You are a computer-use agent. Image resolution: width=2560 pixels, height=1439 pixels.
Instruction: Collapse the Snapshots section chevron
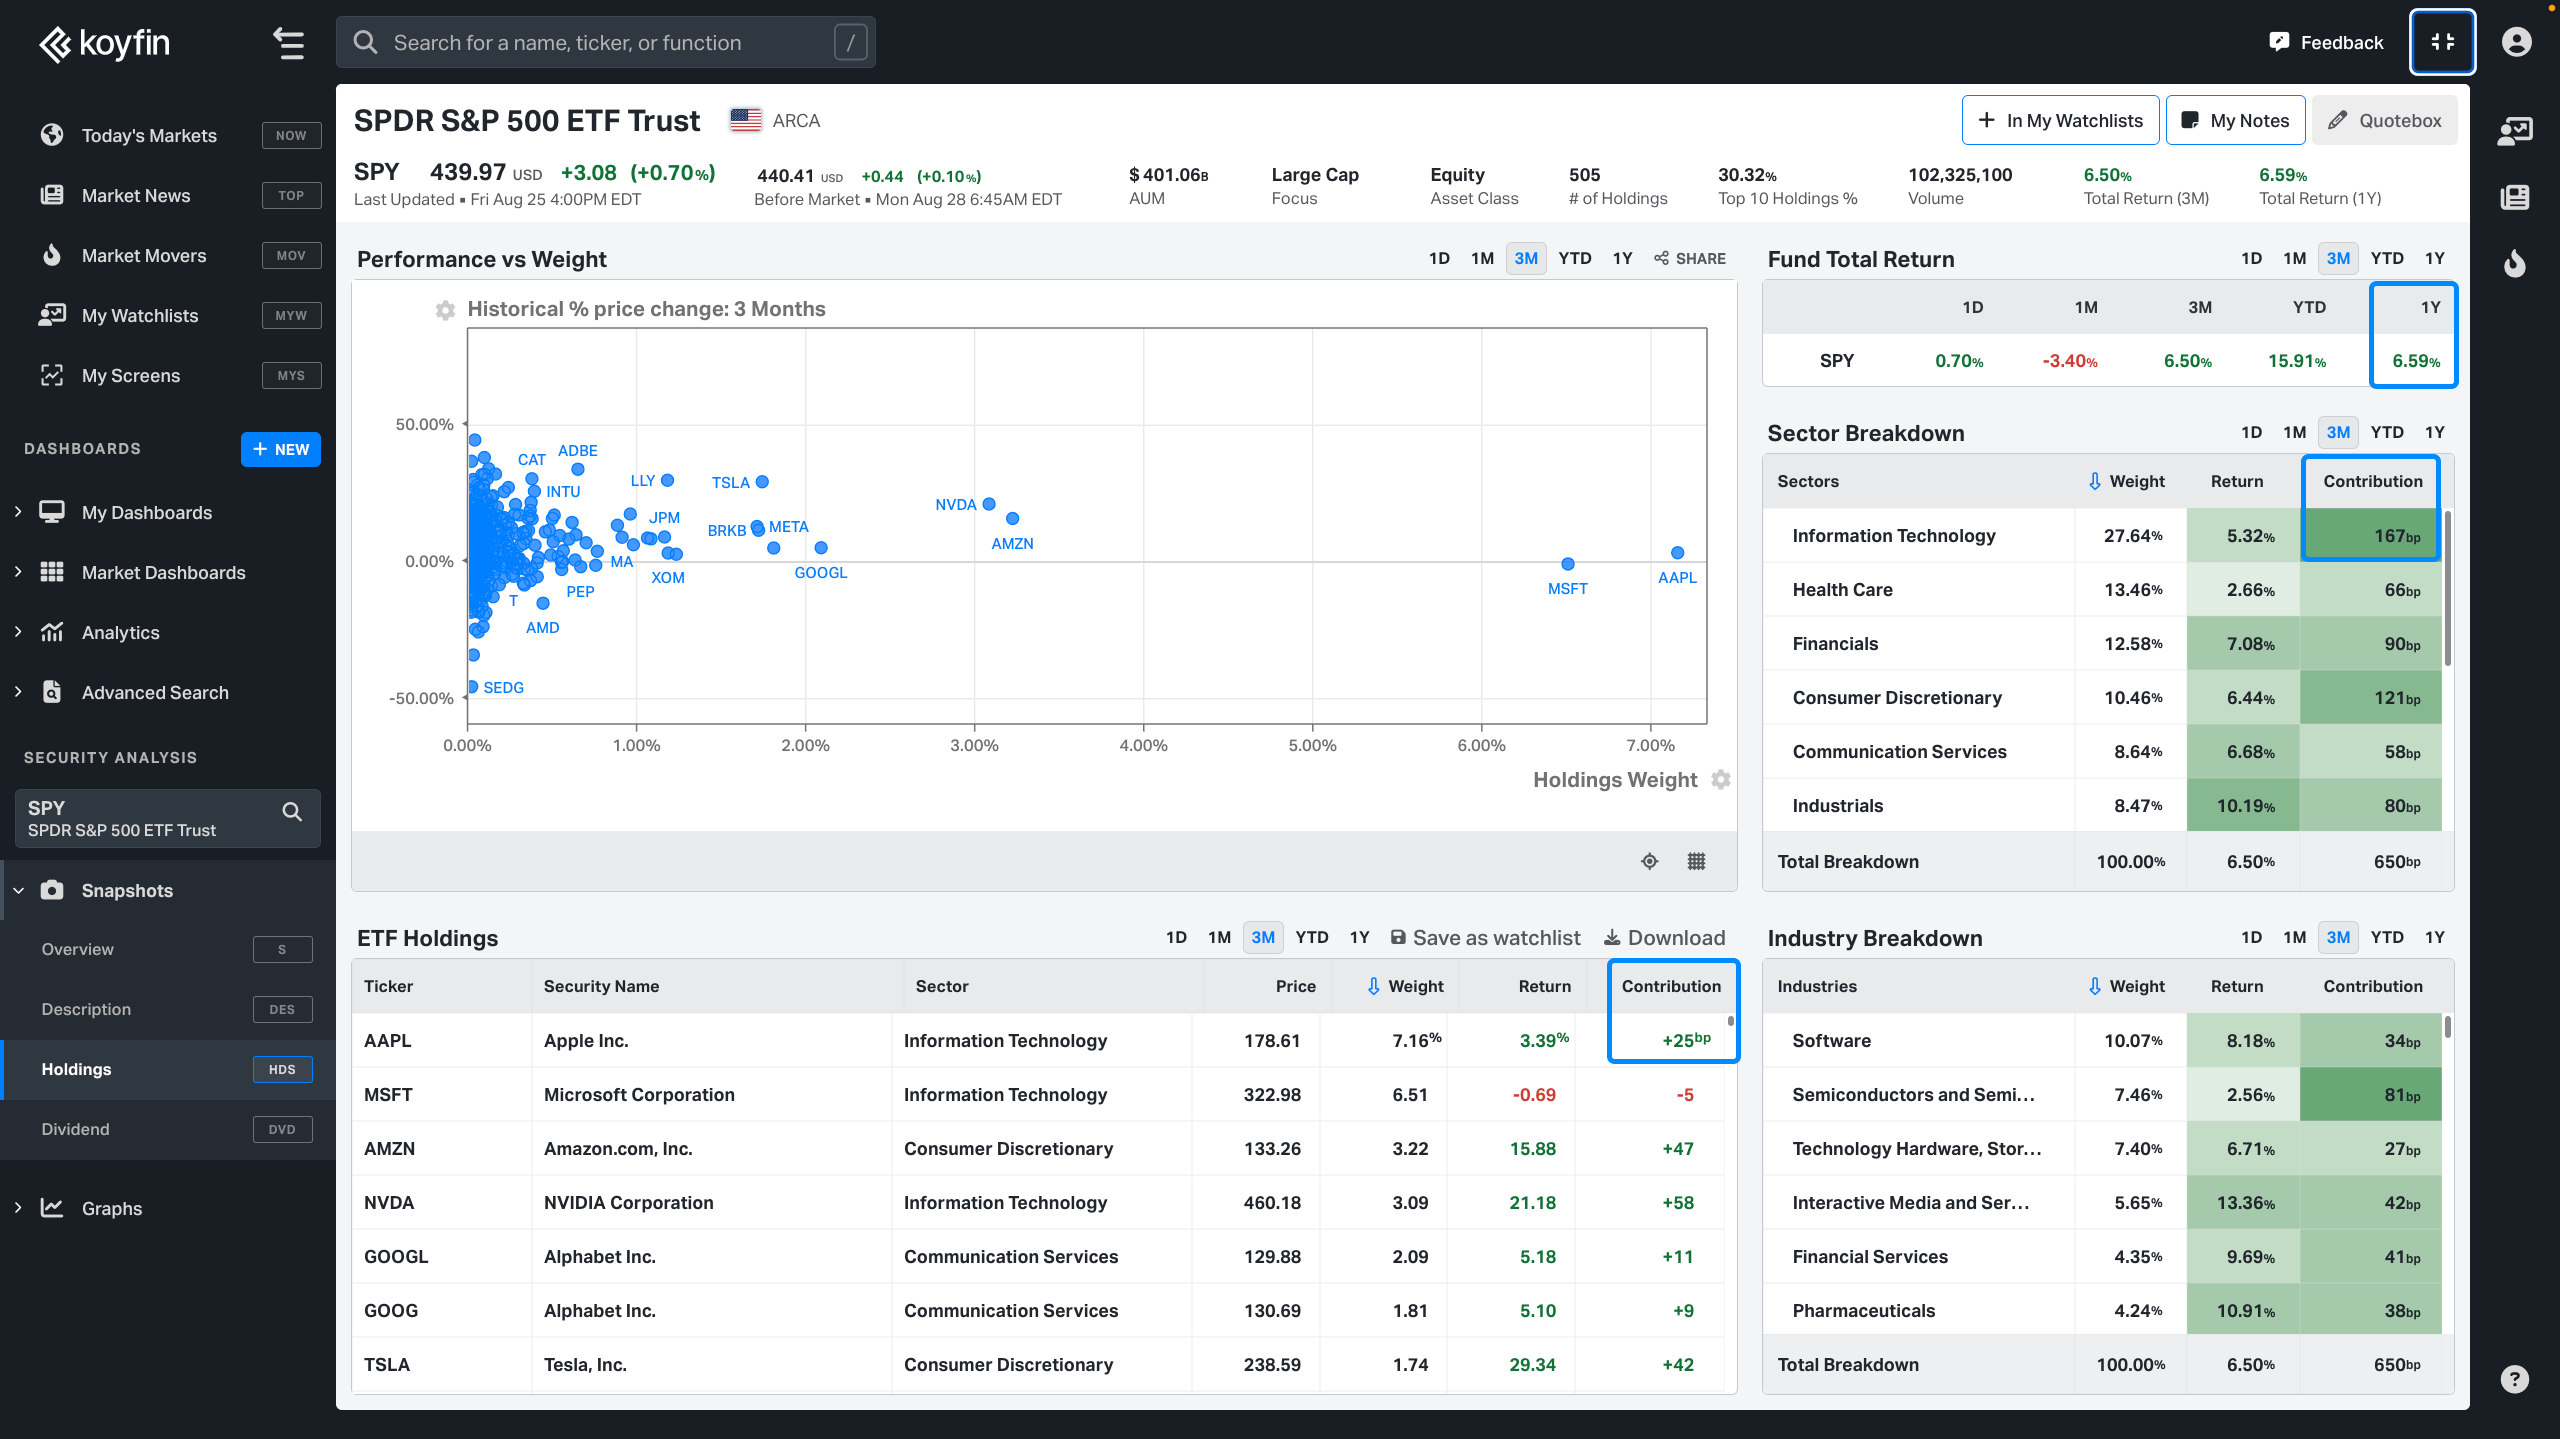coord(18,890)
